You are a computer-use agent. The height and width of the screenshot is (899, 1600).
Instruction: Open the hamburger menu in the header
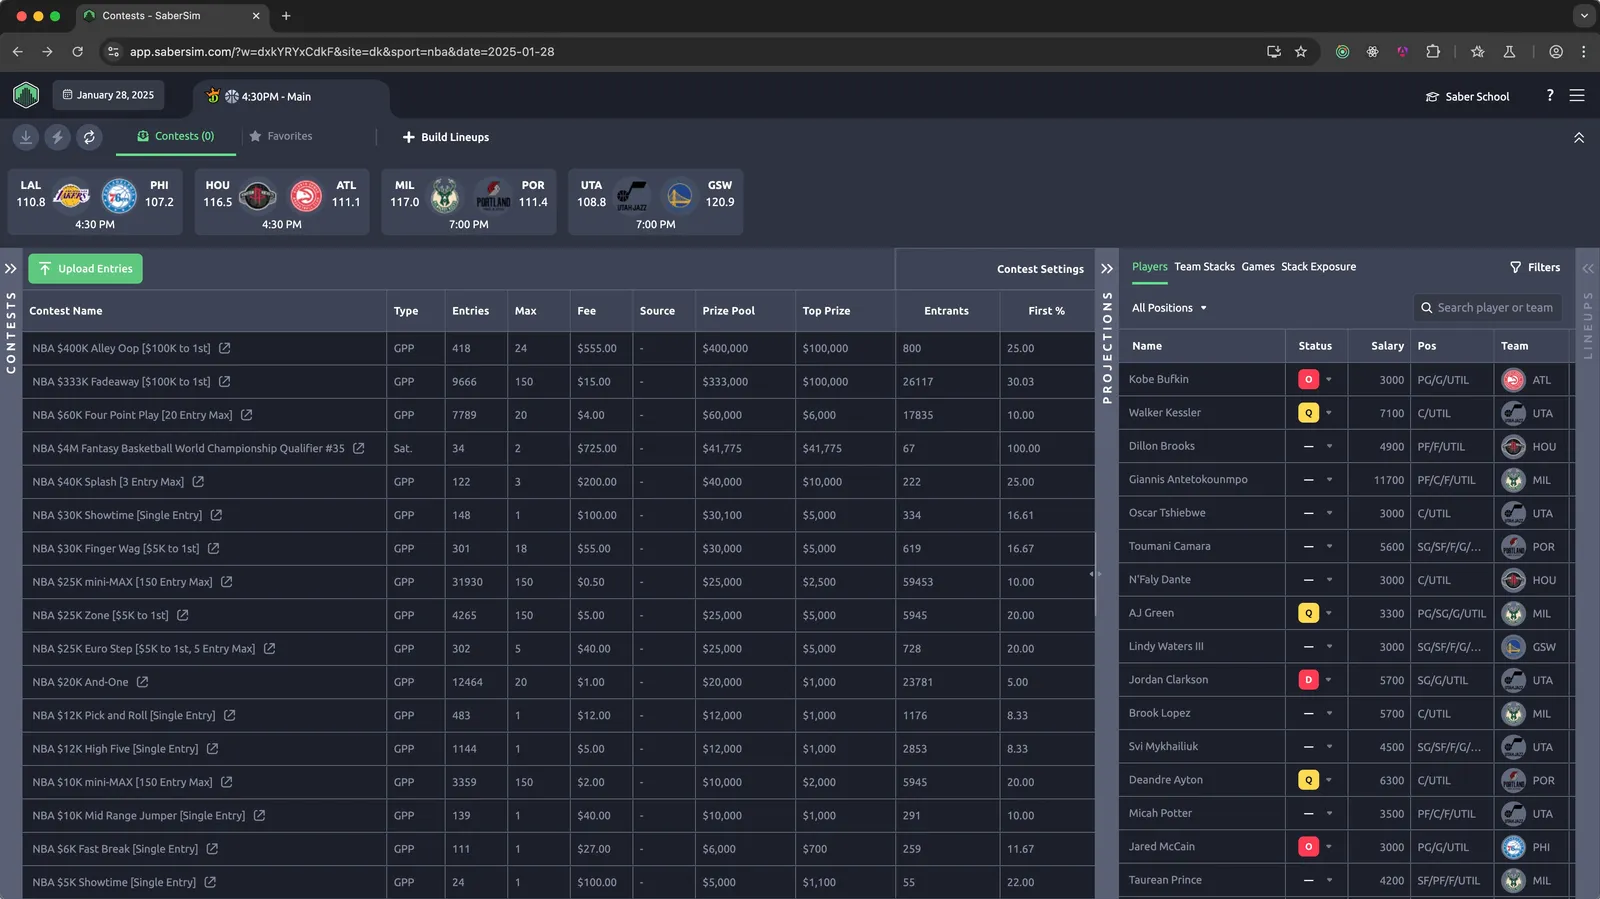[x=1577, y=95]
